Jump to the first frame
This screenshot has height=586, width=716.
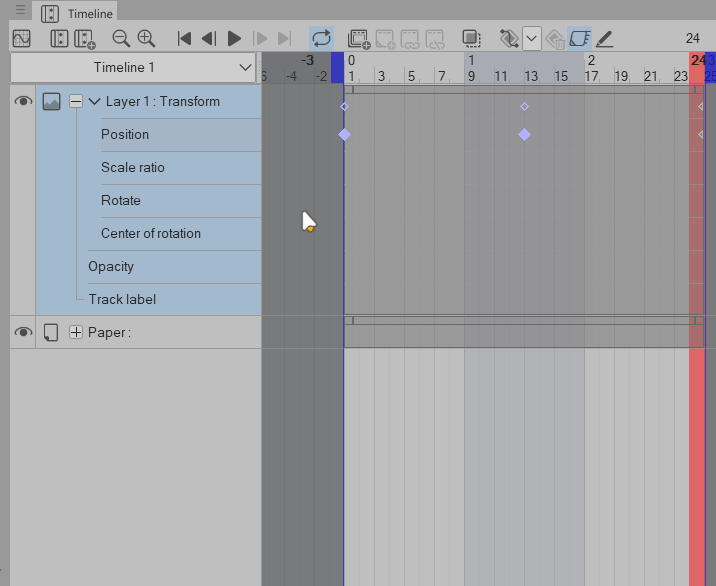point(184,39)
